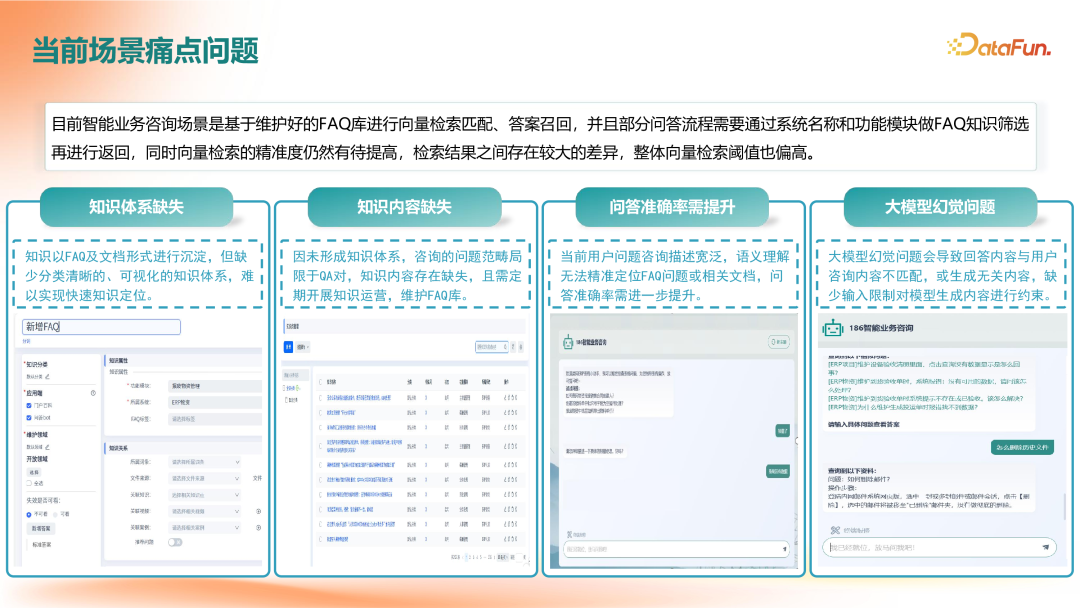This screenshot has height=608, width=1080.
Task: Click the FAQ标签 input field
Action: coord(215,419)
